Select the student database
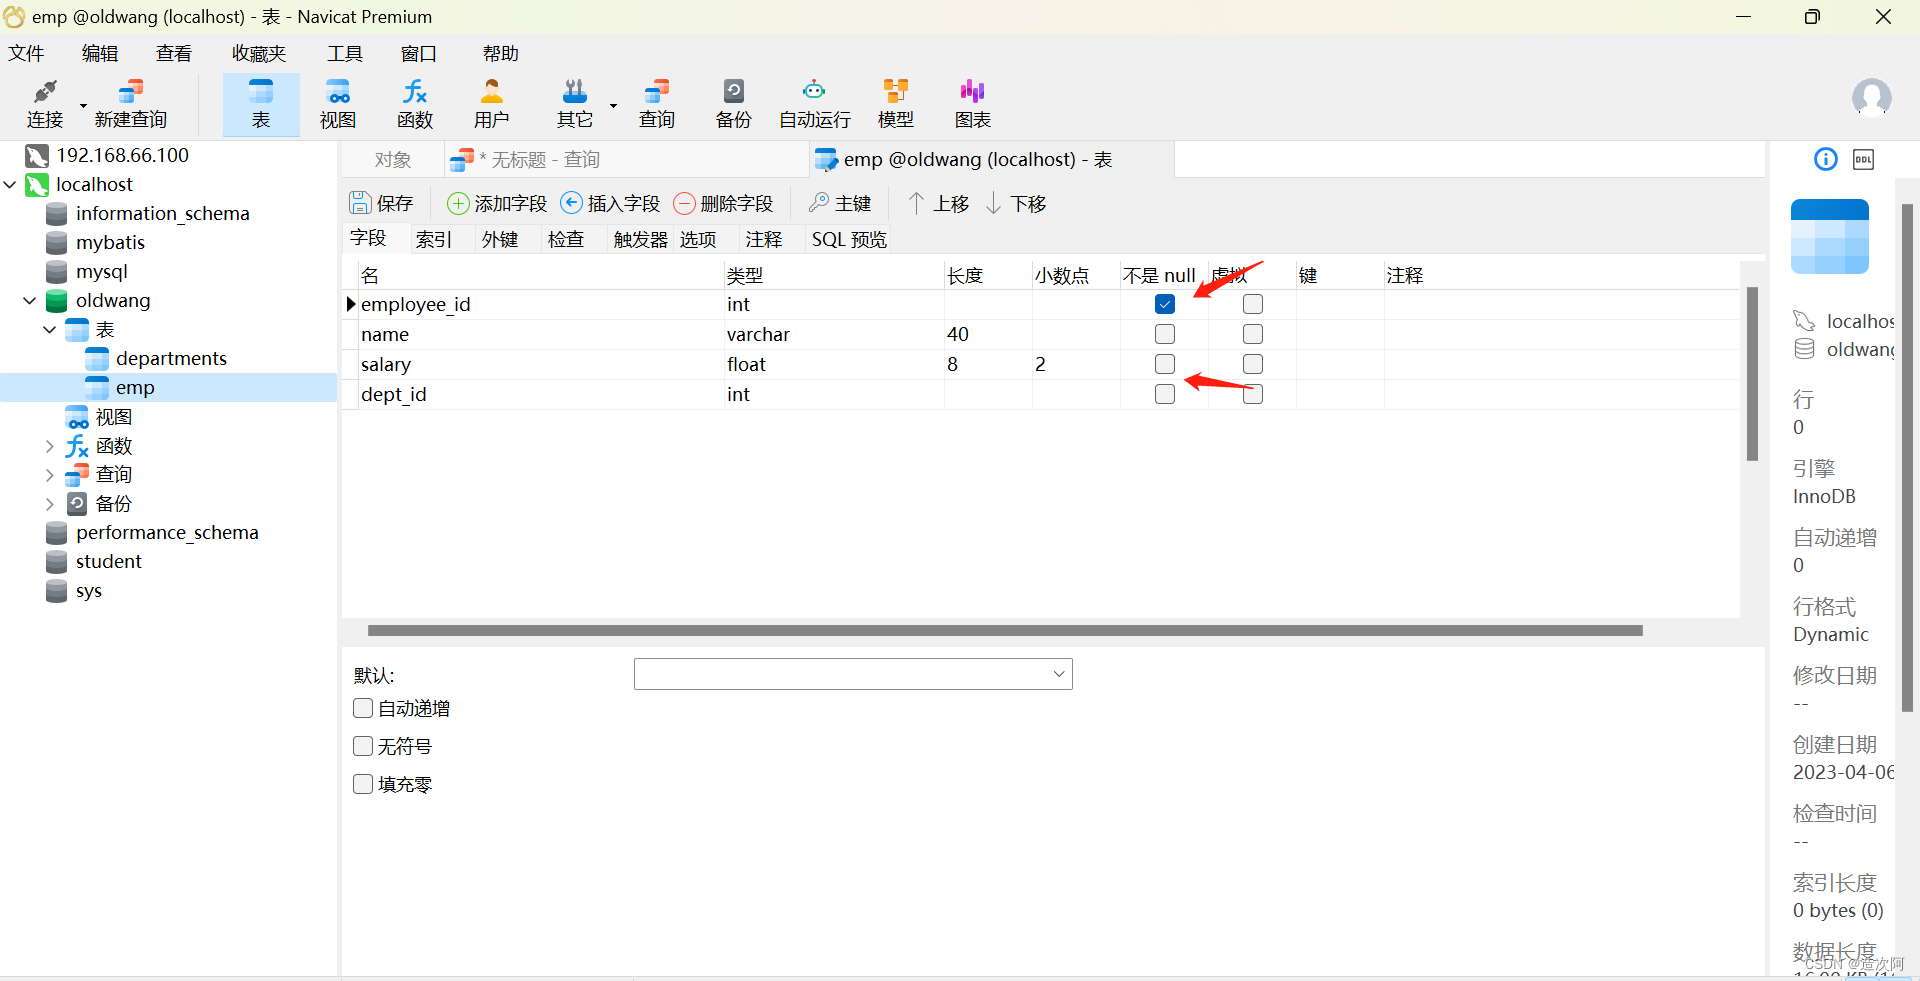This screenshot has width=1920, height=981. [x=109, y=561]
